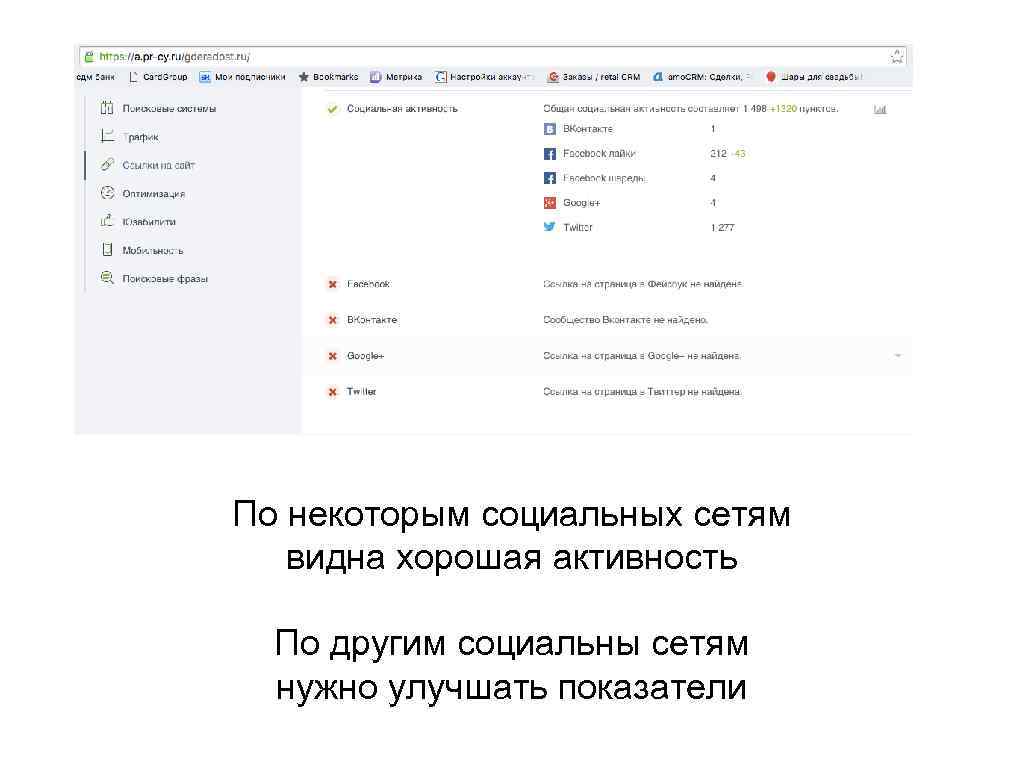Click the Twitter bird icon
The height and width of the screenshot is (768, 1024).
tap(549, 227)
